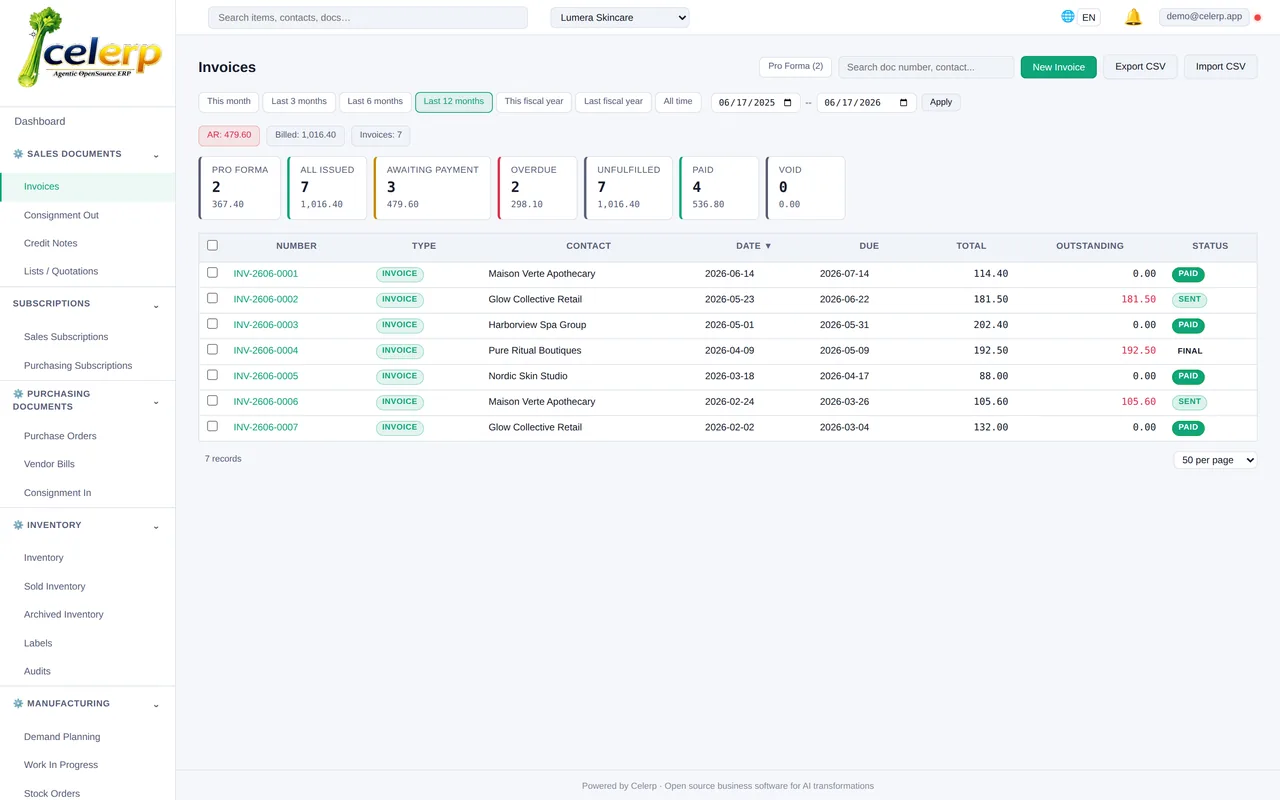The width and height of the screenshot is (1280, 800).
Task: Collapse the Inventory section chevron
Action: pyautogui.click(x=156, y=527)
